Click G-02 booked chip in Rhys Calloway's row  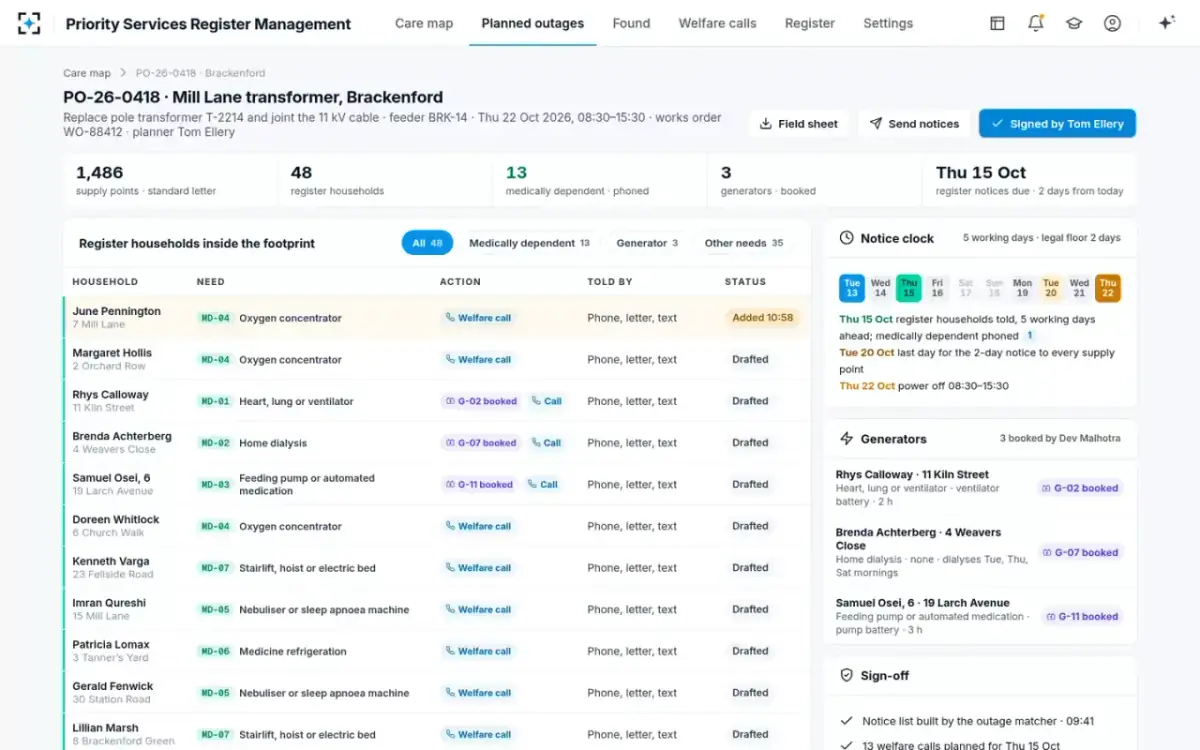tap(481, 401)
